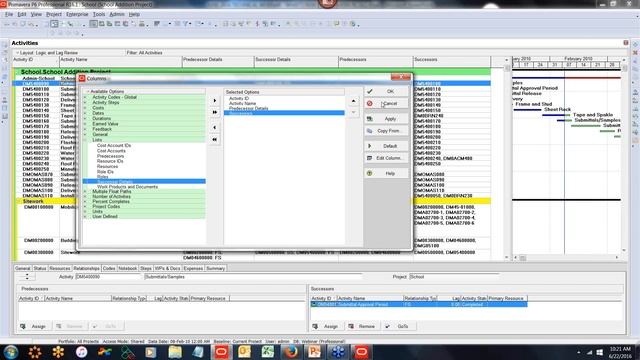Switch to the Notebook details tab

tap(127, 269)
